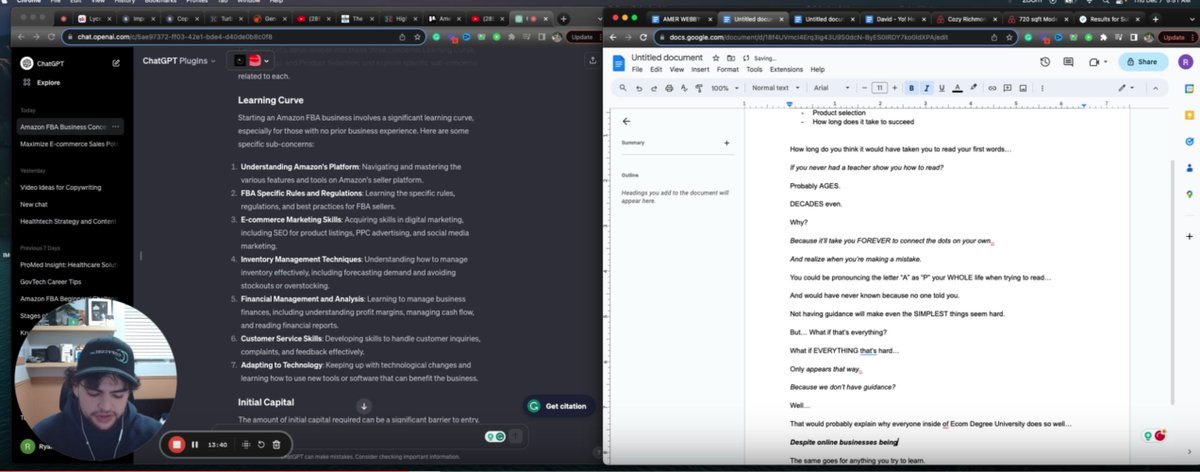Open the ChatGPT Explore page
The height and width of the screenshot is (472, 1200).
pyautogui.click(x=50, y=82)
